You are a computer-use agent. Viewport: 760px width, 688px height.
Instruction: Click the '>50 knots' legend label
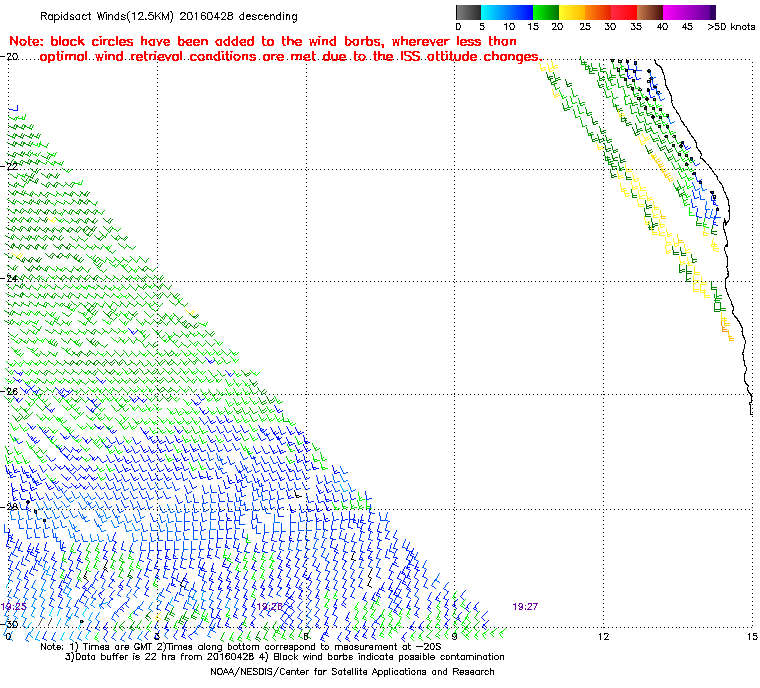click(x=731, y=27)
